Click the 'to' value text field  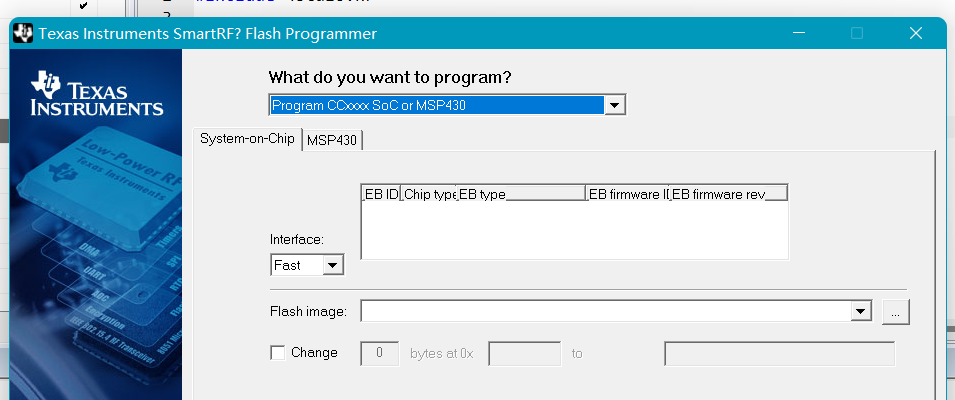pyautogui.click(x=779, y=353)
